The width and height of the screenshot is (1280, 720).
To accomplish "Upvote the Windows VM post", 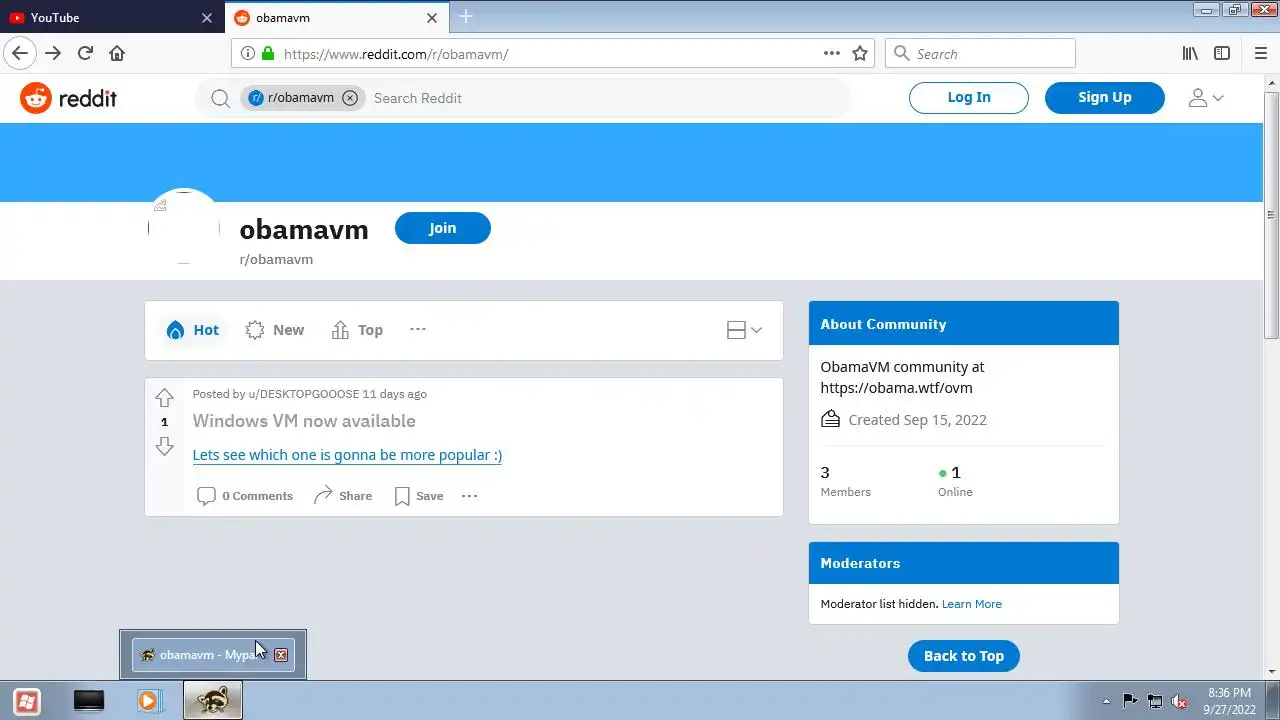I will 165,398.
